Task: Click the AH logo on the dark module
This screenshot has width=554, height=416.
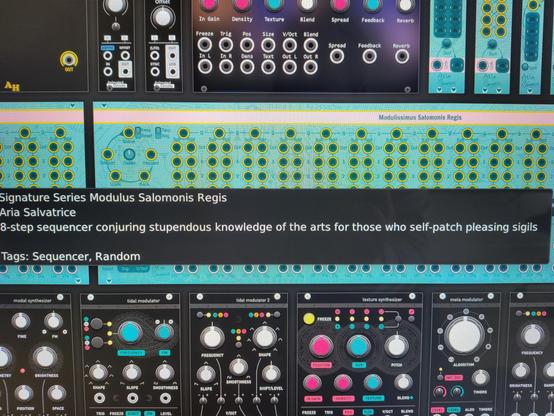Action: pos(12,86)
